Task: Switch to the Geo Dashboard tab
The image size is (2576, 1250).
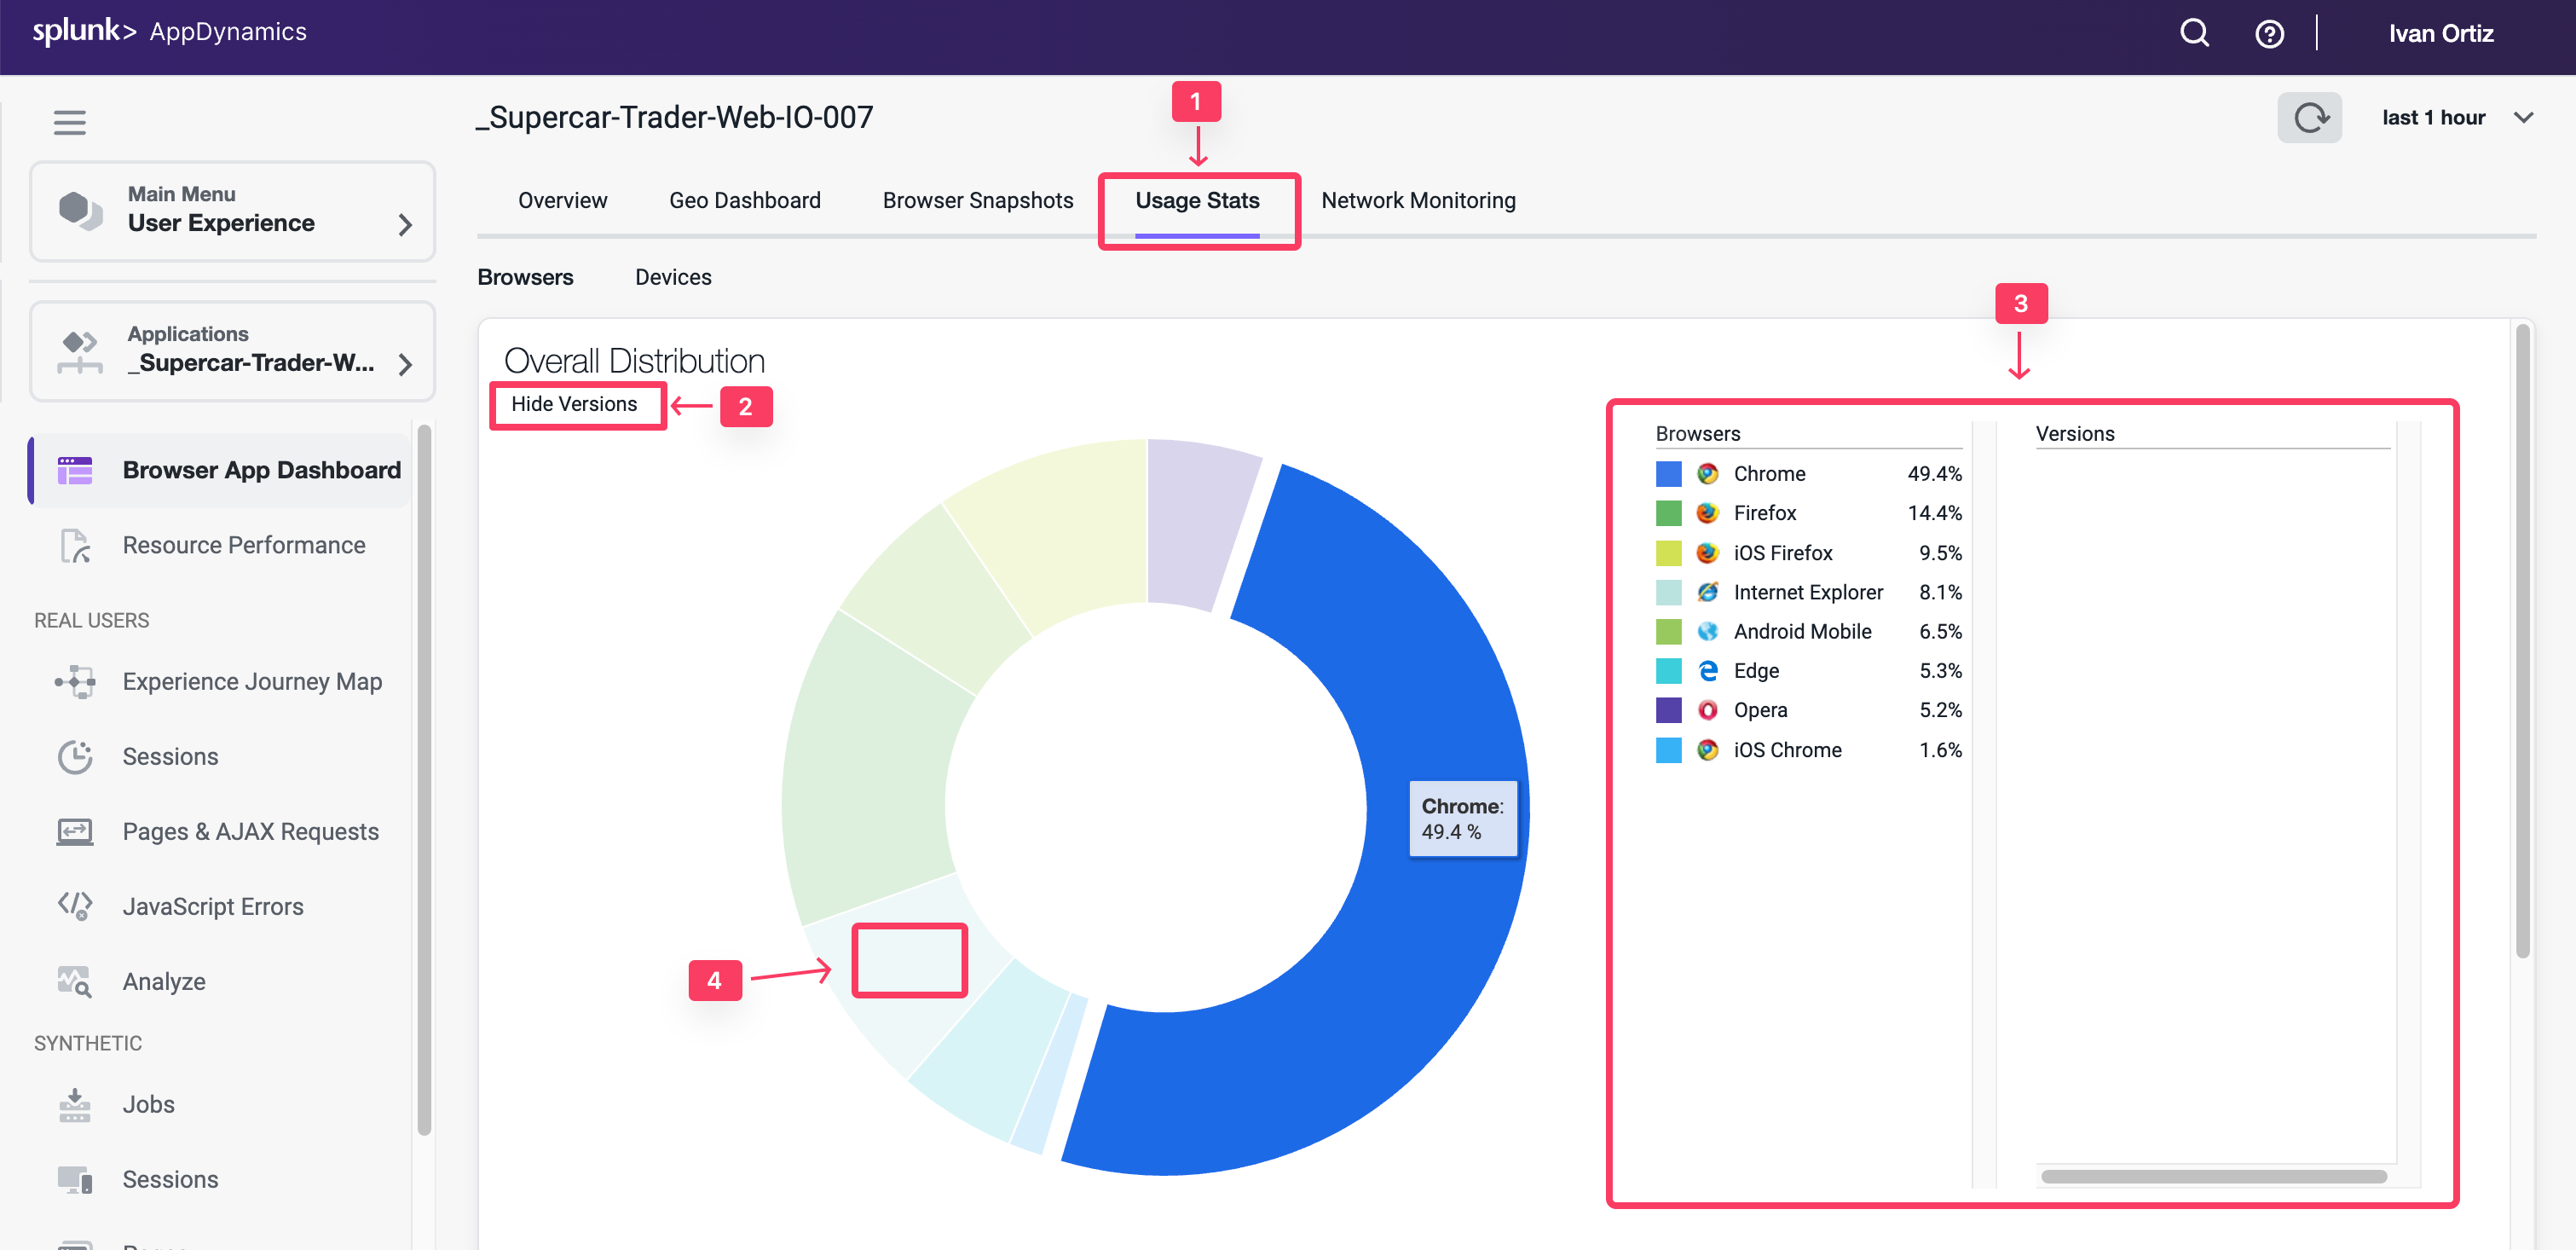Action: pyautogui.click(x=744, y=200)
